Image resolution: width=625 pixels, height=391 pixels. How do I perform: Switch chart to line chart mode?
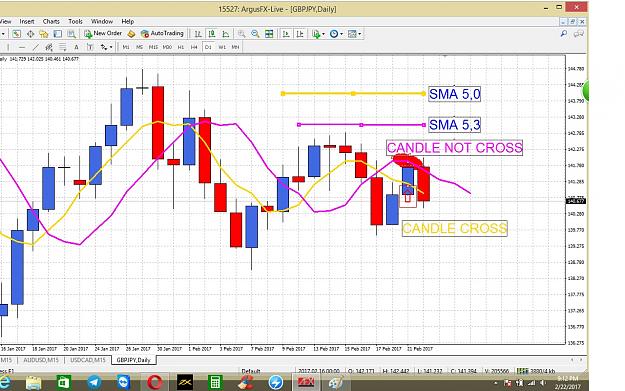click(226, 34)
